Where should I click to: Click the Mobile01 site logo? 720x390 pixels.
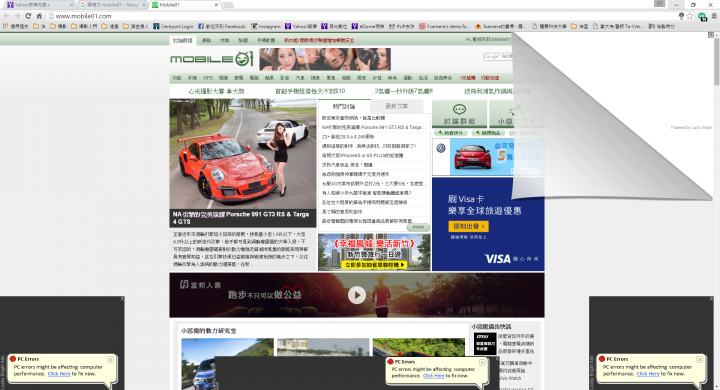tap(212, 59)
